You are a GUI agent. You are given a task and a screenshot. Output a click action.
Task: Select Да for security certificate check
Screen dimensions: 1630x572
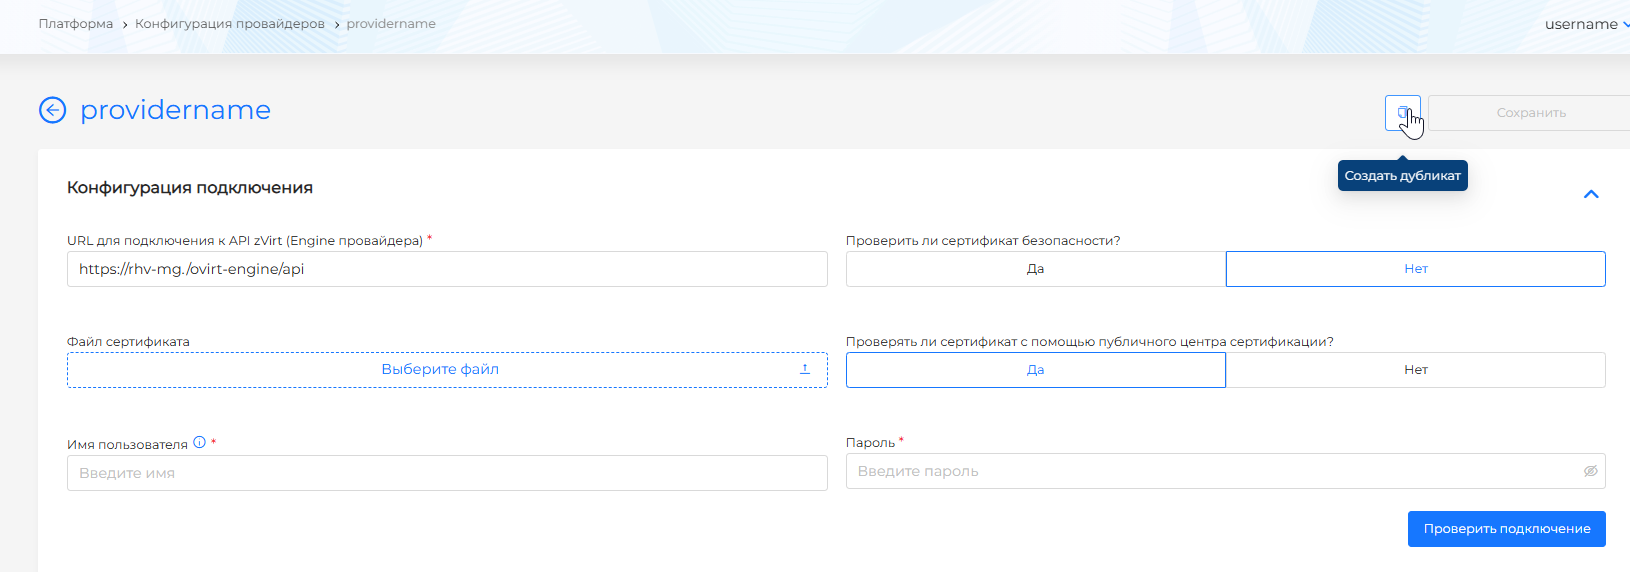tap(1035, 269)
